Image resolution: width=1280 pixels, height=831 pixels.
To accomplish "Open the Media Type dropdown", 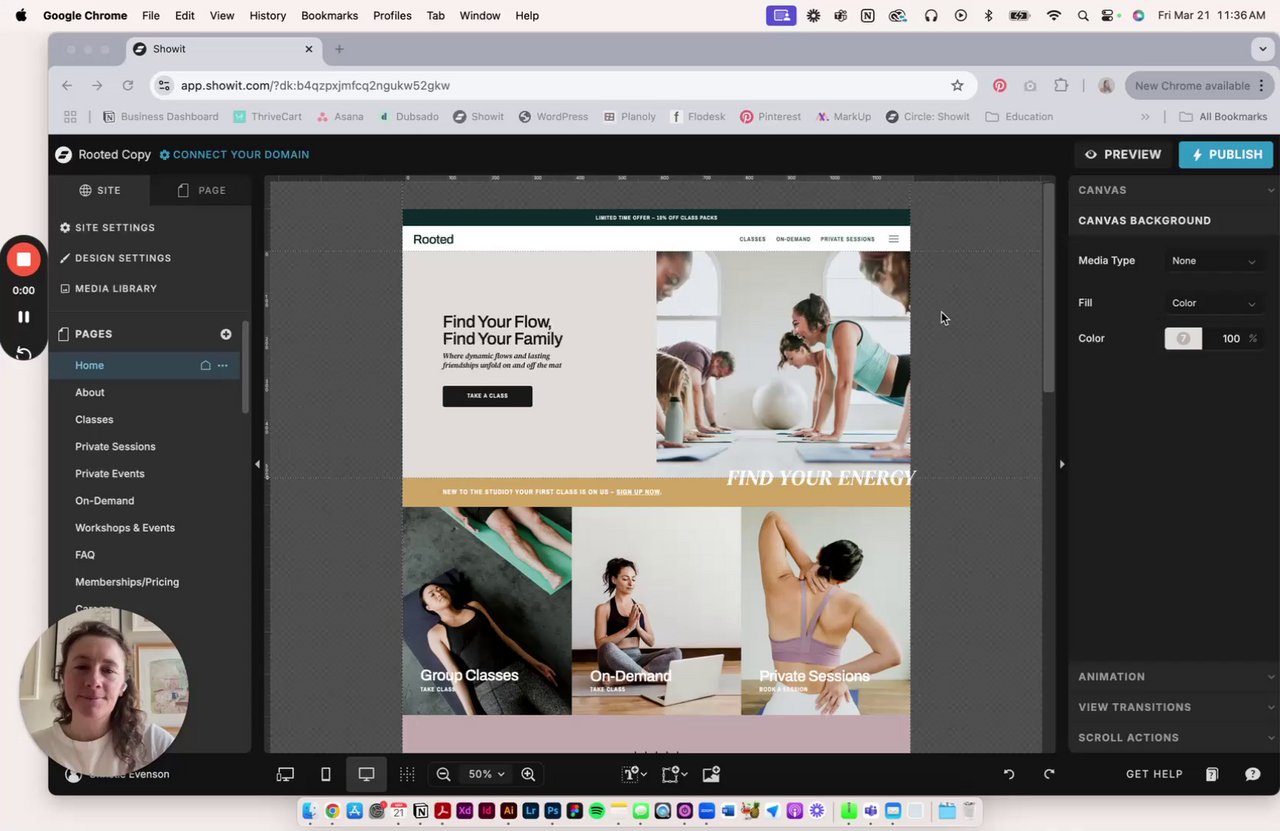I will point(1213,261).
